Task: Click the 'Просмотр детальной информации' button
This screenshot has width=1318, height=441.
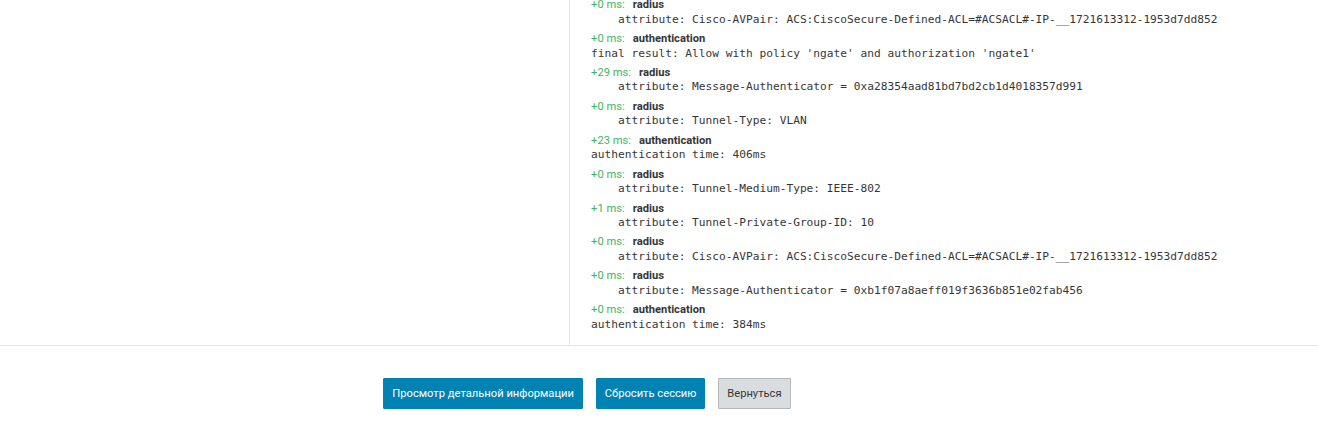Action: [482, 393]
